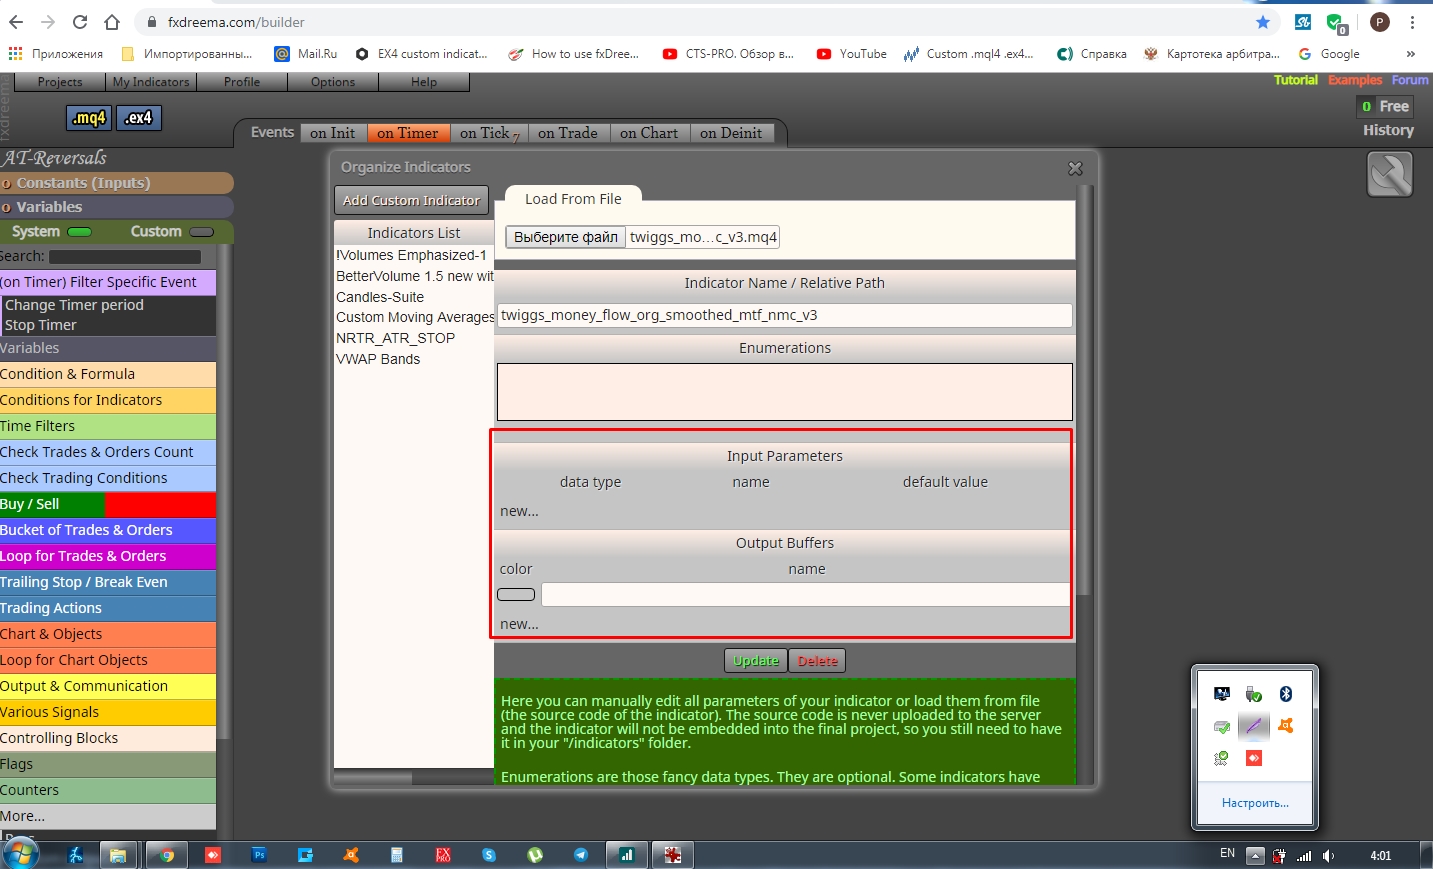The image size is (1433, 869).
Task: Open the Projects menu
Action: (x=60, y=82)
